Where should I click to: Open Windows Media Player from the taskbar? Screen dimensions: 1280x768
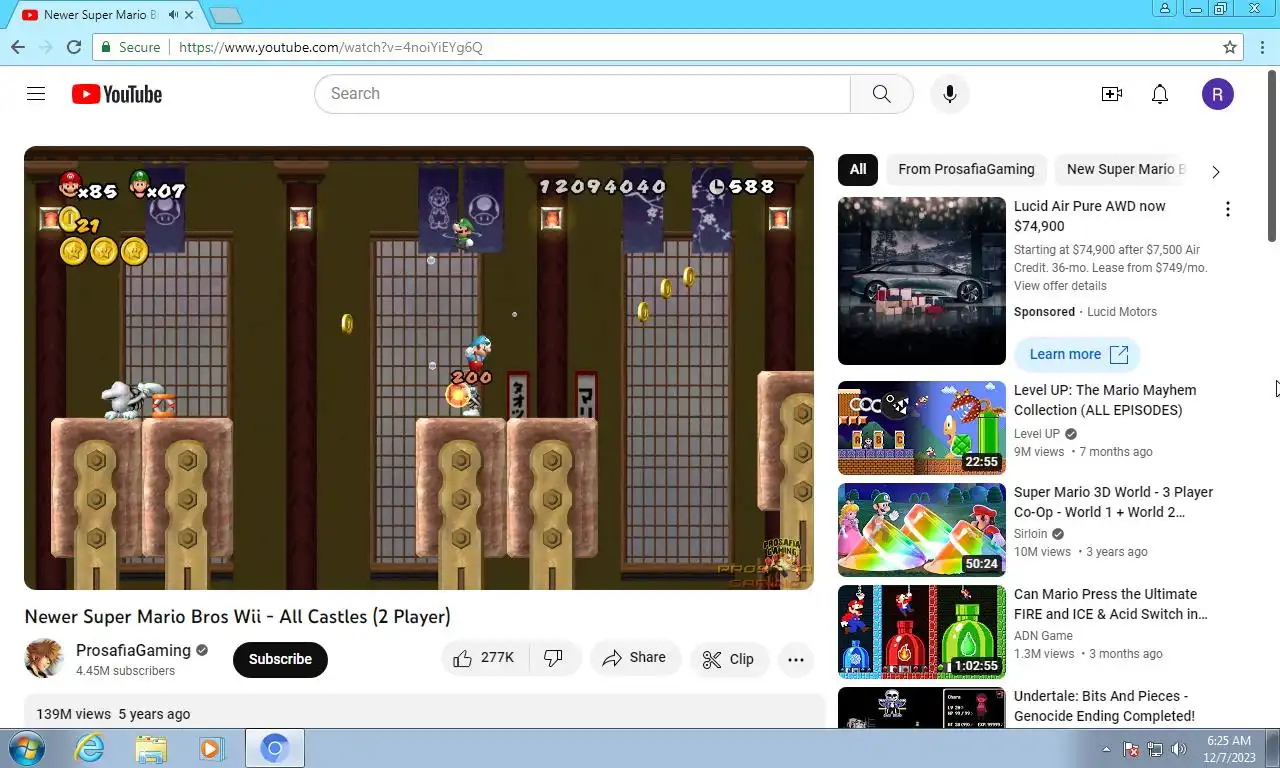tap(211, 748)
